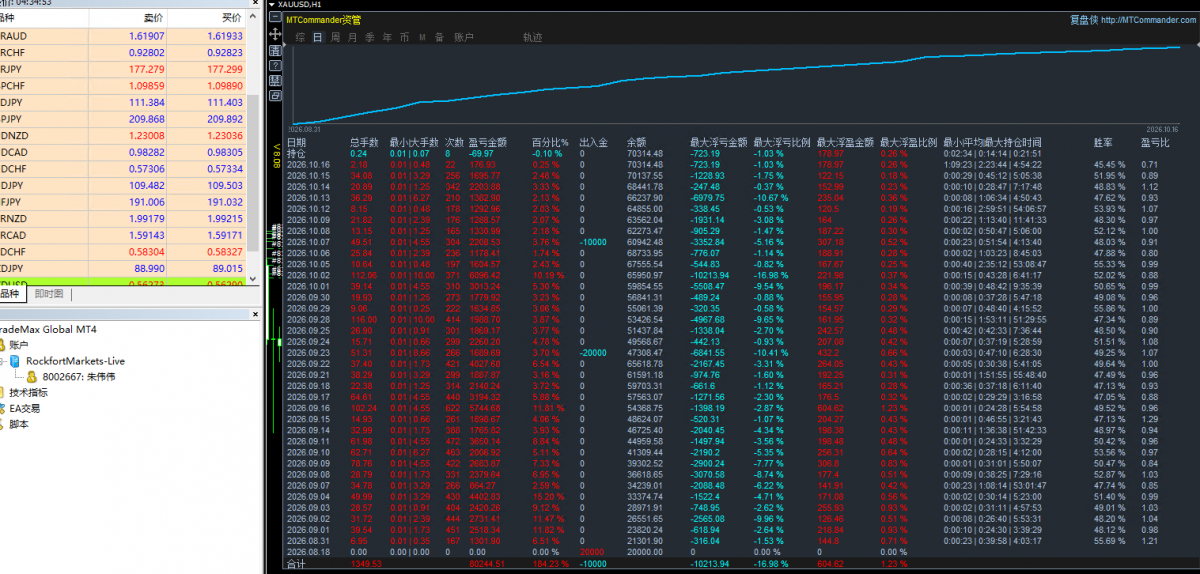This screenshot has height=574, width=1200.
Task: Click the market watch scrollbar down arrow
Action: click(x=253, y=279)
